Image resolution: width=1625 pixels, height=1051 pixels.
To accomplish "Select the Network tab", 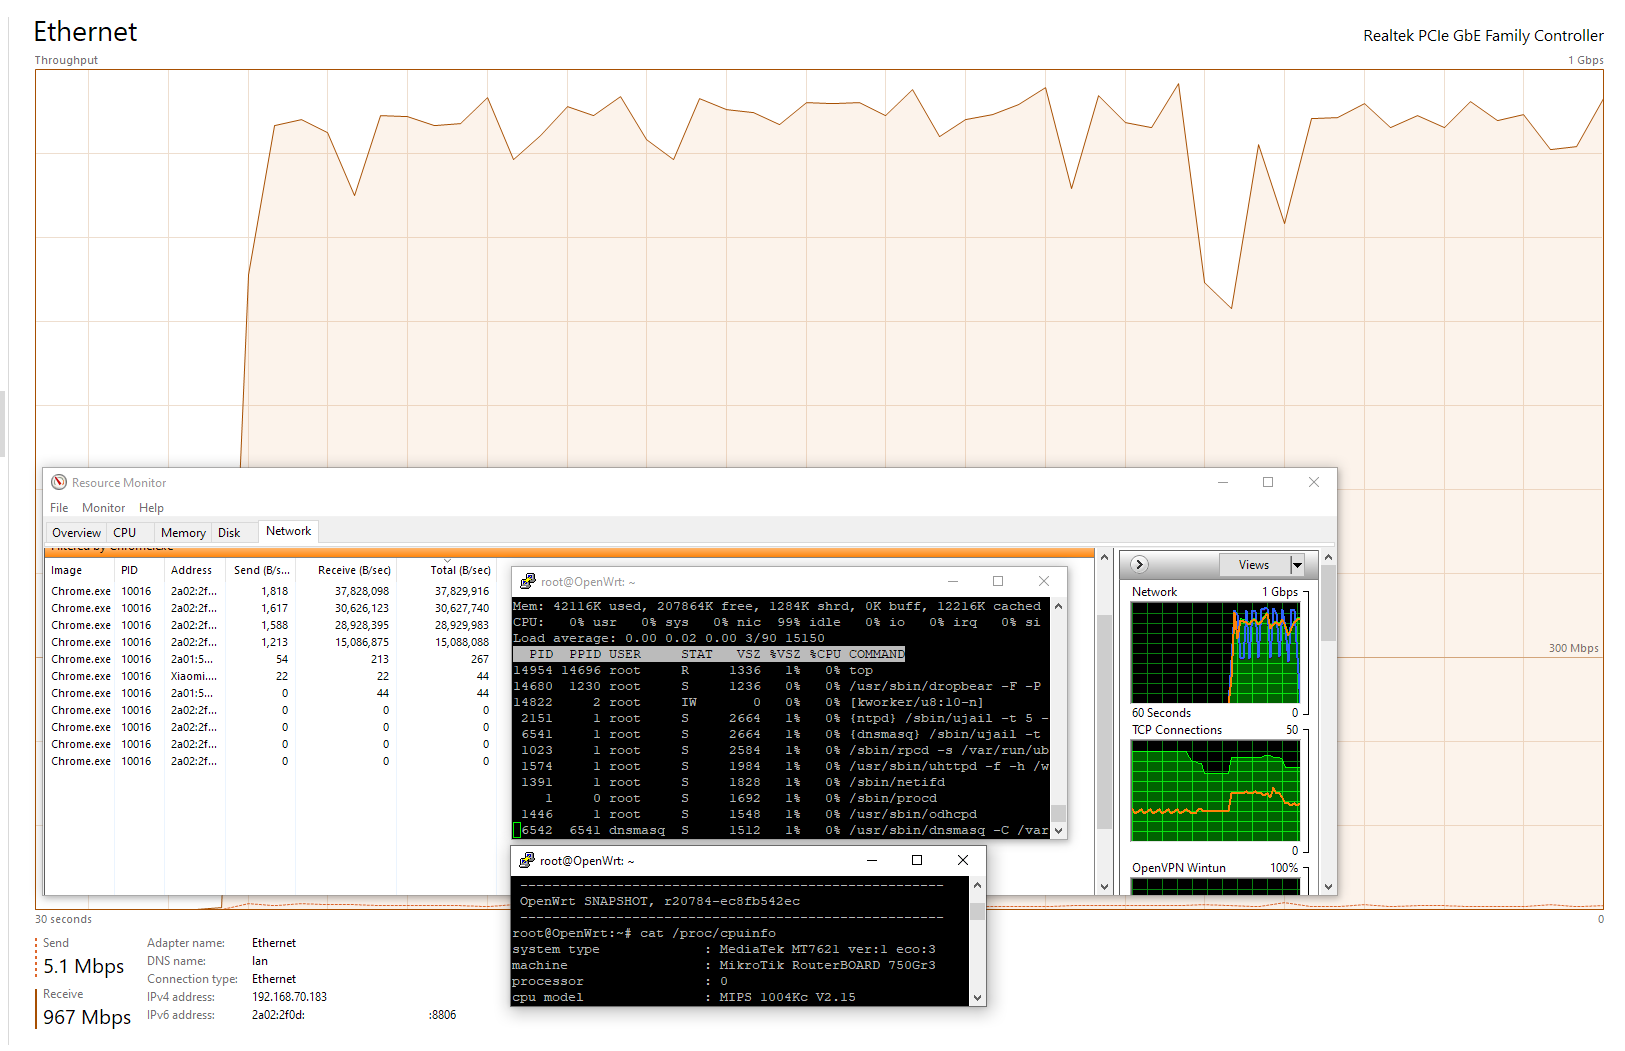I will tap(289, 531).
